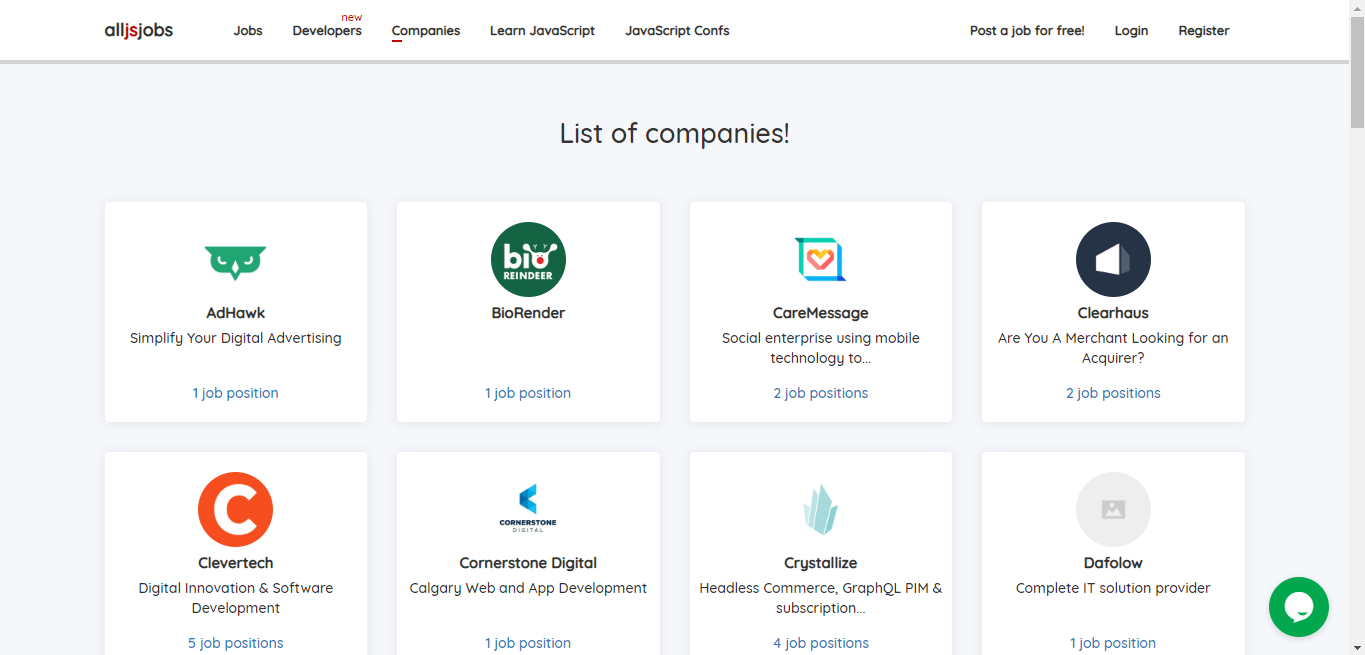Select the BioRender reindeer logo
The image size is (1365, 655).
coord(528,259)
